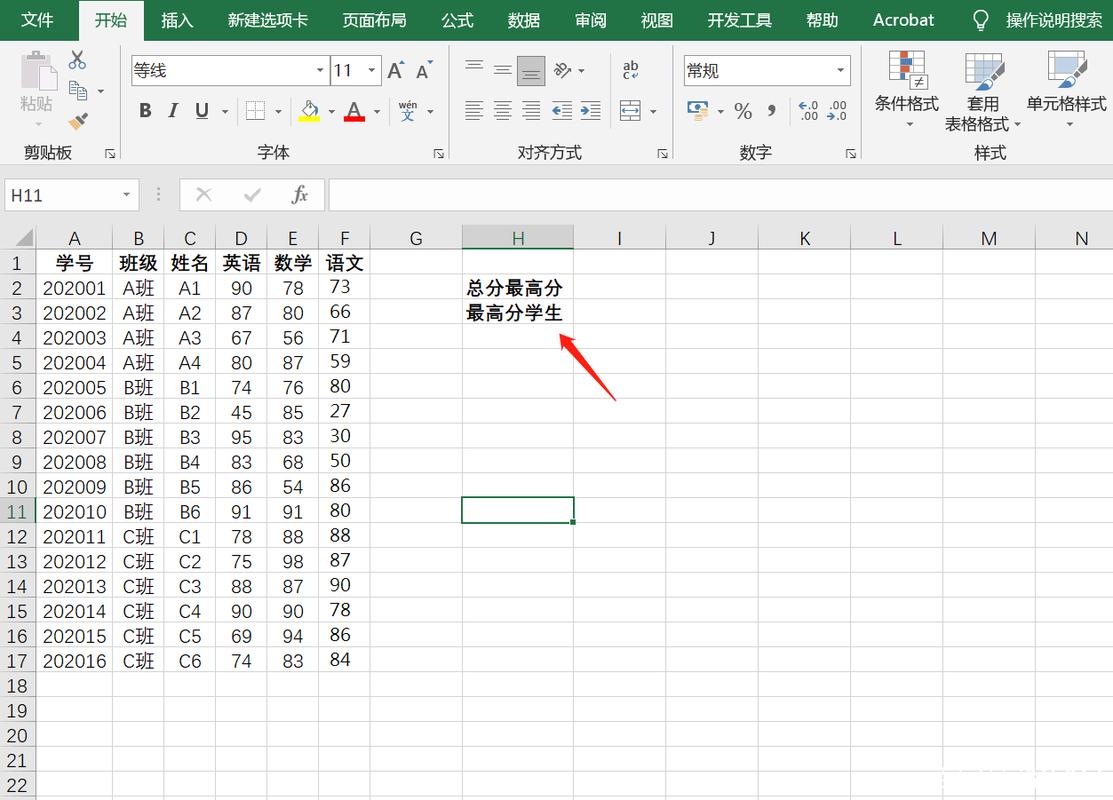The image size is (1113, 800).
Task: Click the text orientation icon
Action: [x=563, y=70]
